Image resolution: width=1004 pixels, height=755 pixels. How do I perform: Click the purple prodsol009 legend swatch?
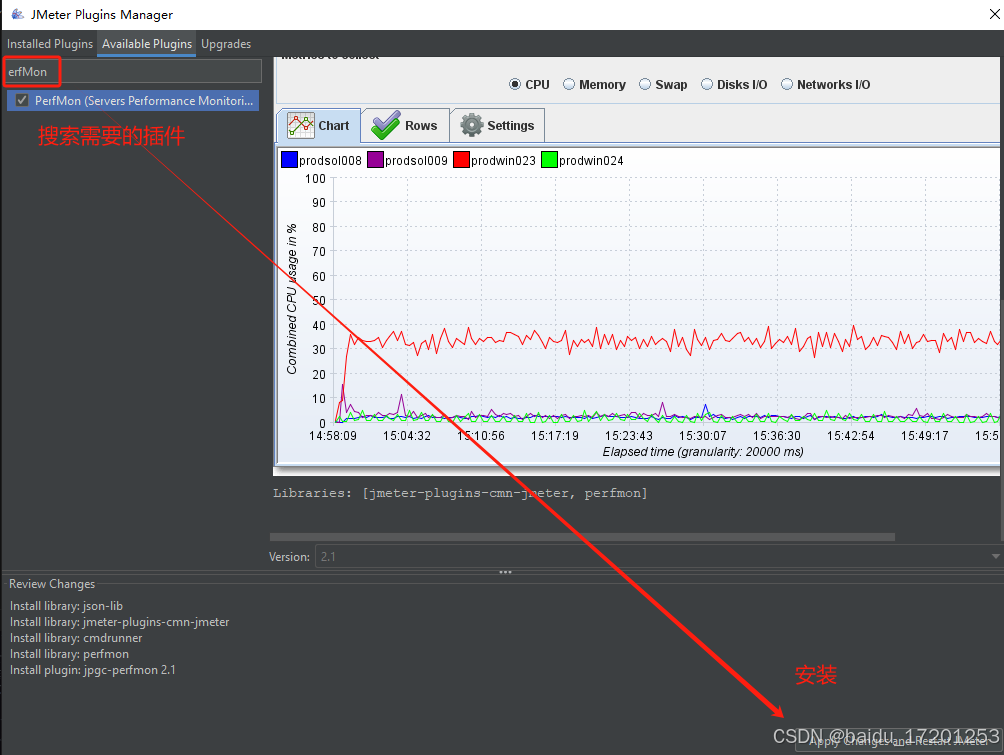(375, 160)
